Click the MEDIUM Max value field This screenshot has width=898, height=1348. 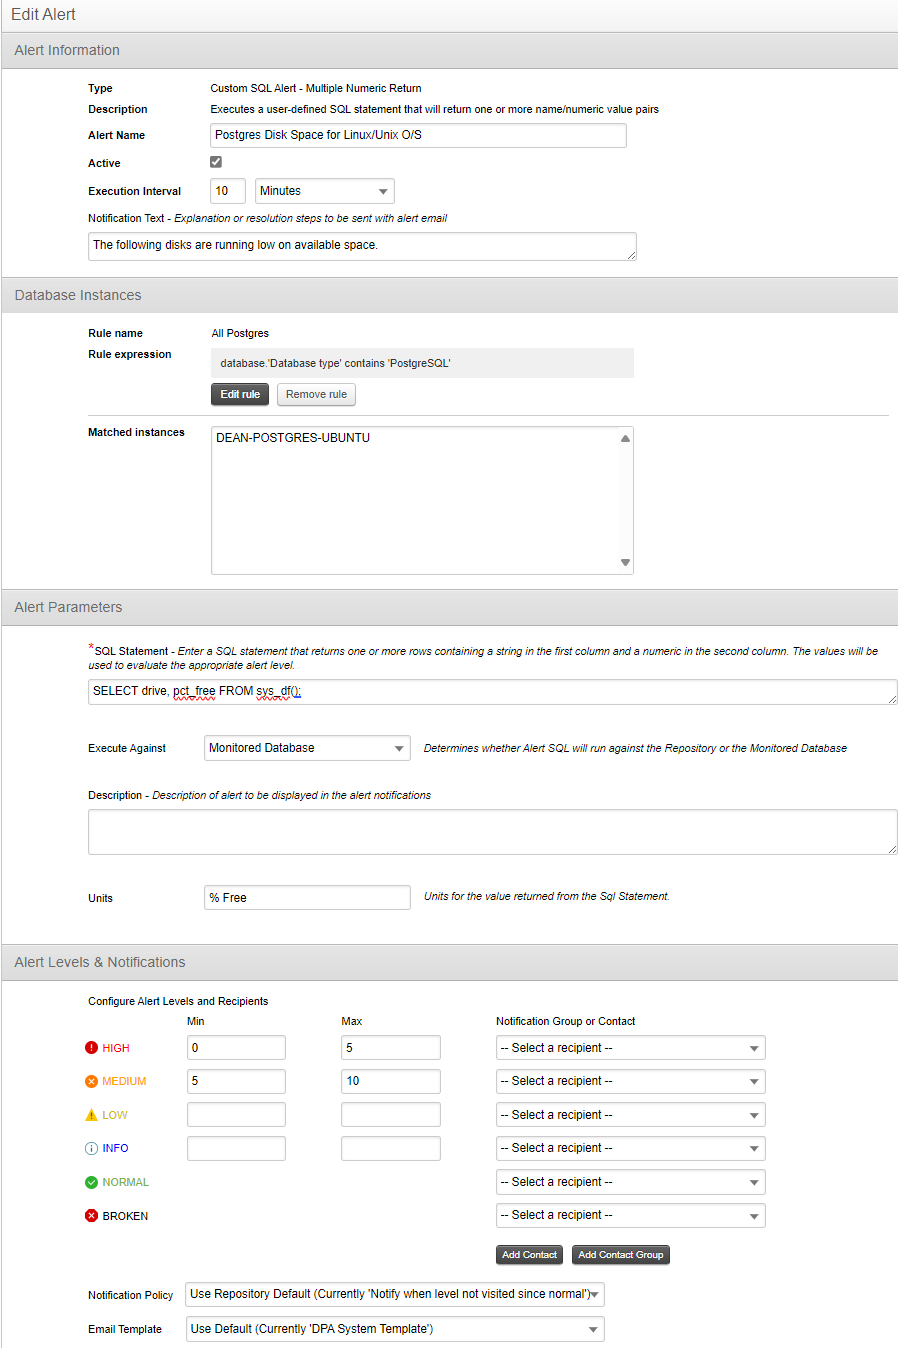tap(391, 1081)
